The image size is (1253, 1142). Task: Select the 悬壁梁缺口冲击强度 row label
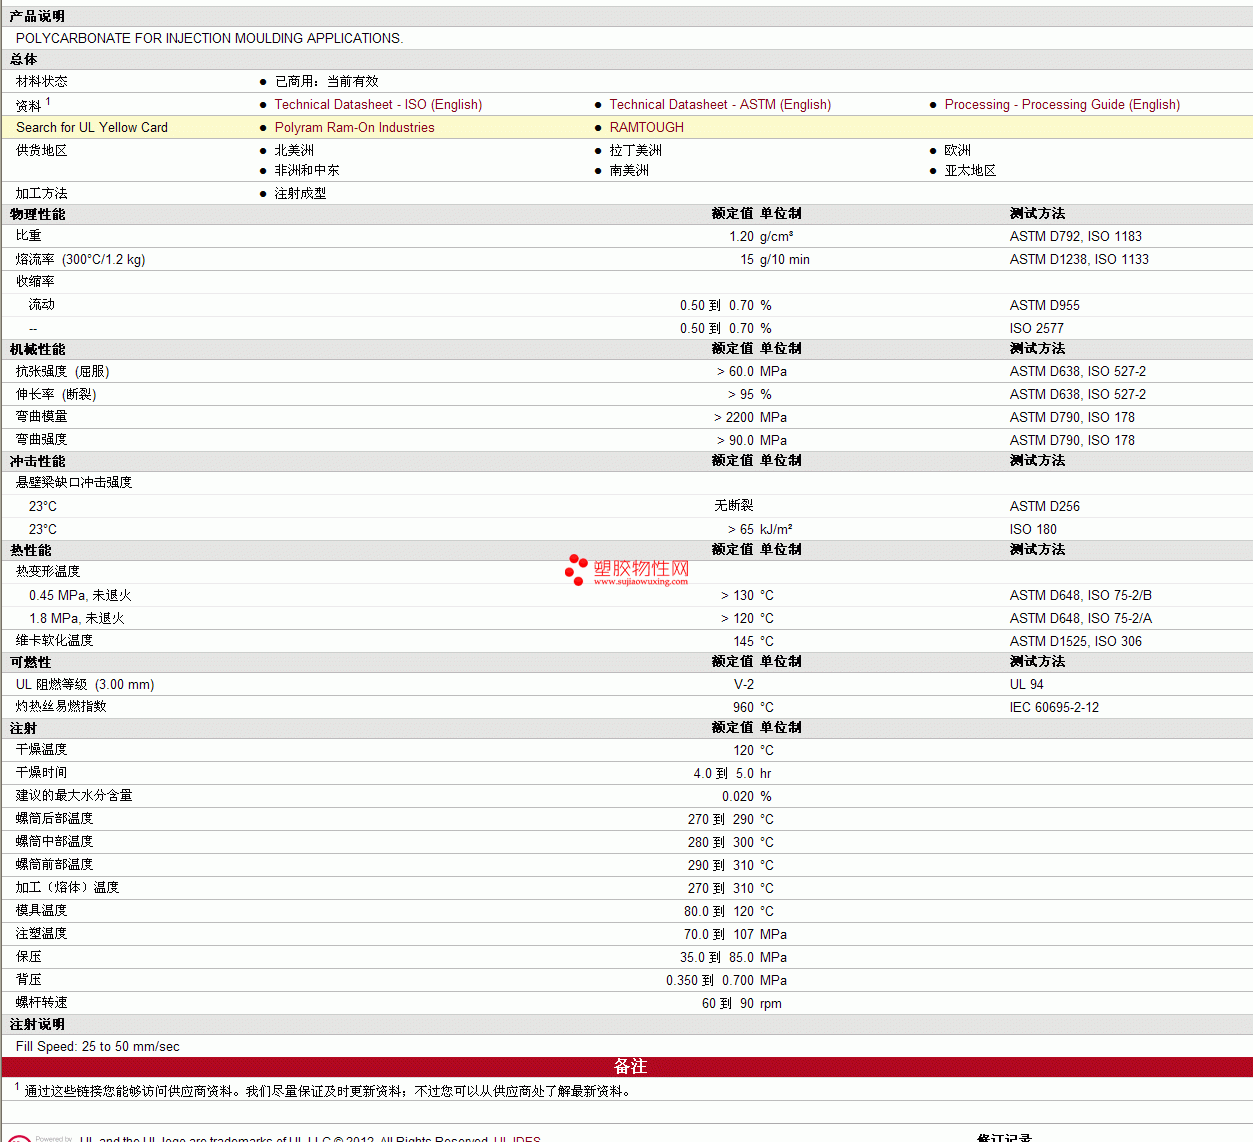tap(74, 482)
